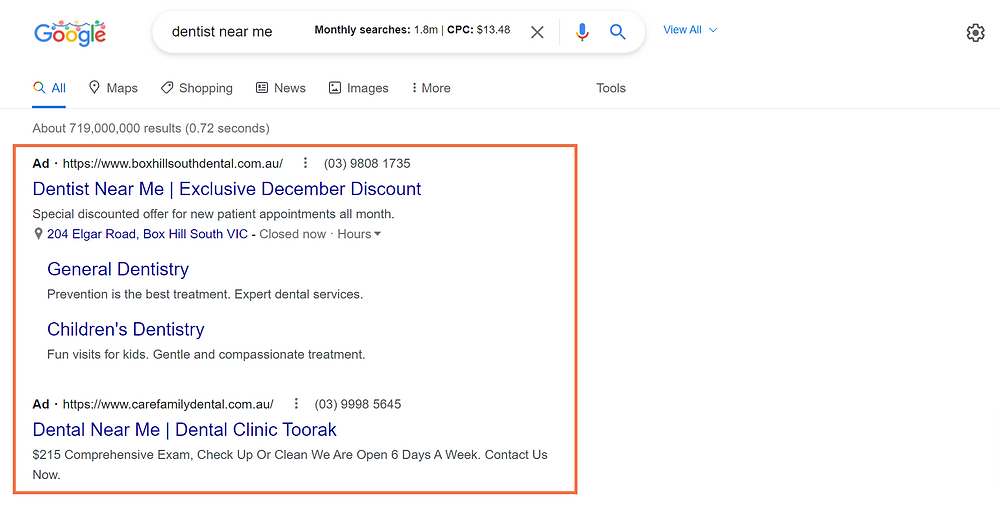The width and height of the screenshot is (1000, 507).
Task: Click the 'Closed now' status text
Action: pyautogui.click(x=293, y=234)
